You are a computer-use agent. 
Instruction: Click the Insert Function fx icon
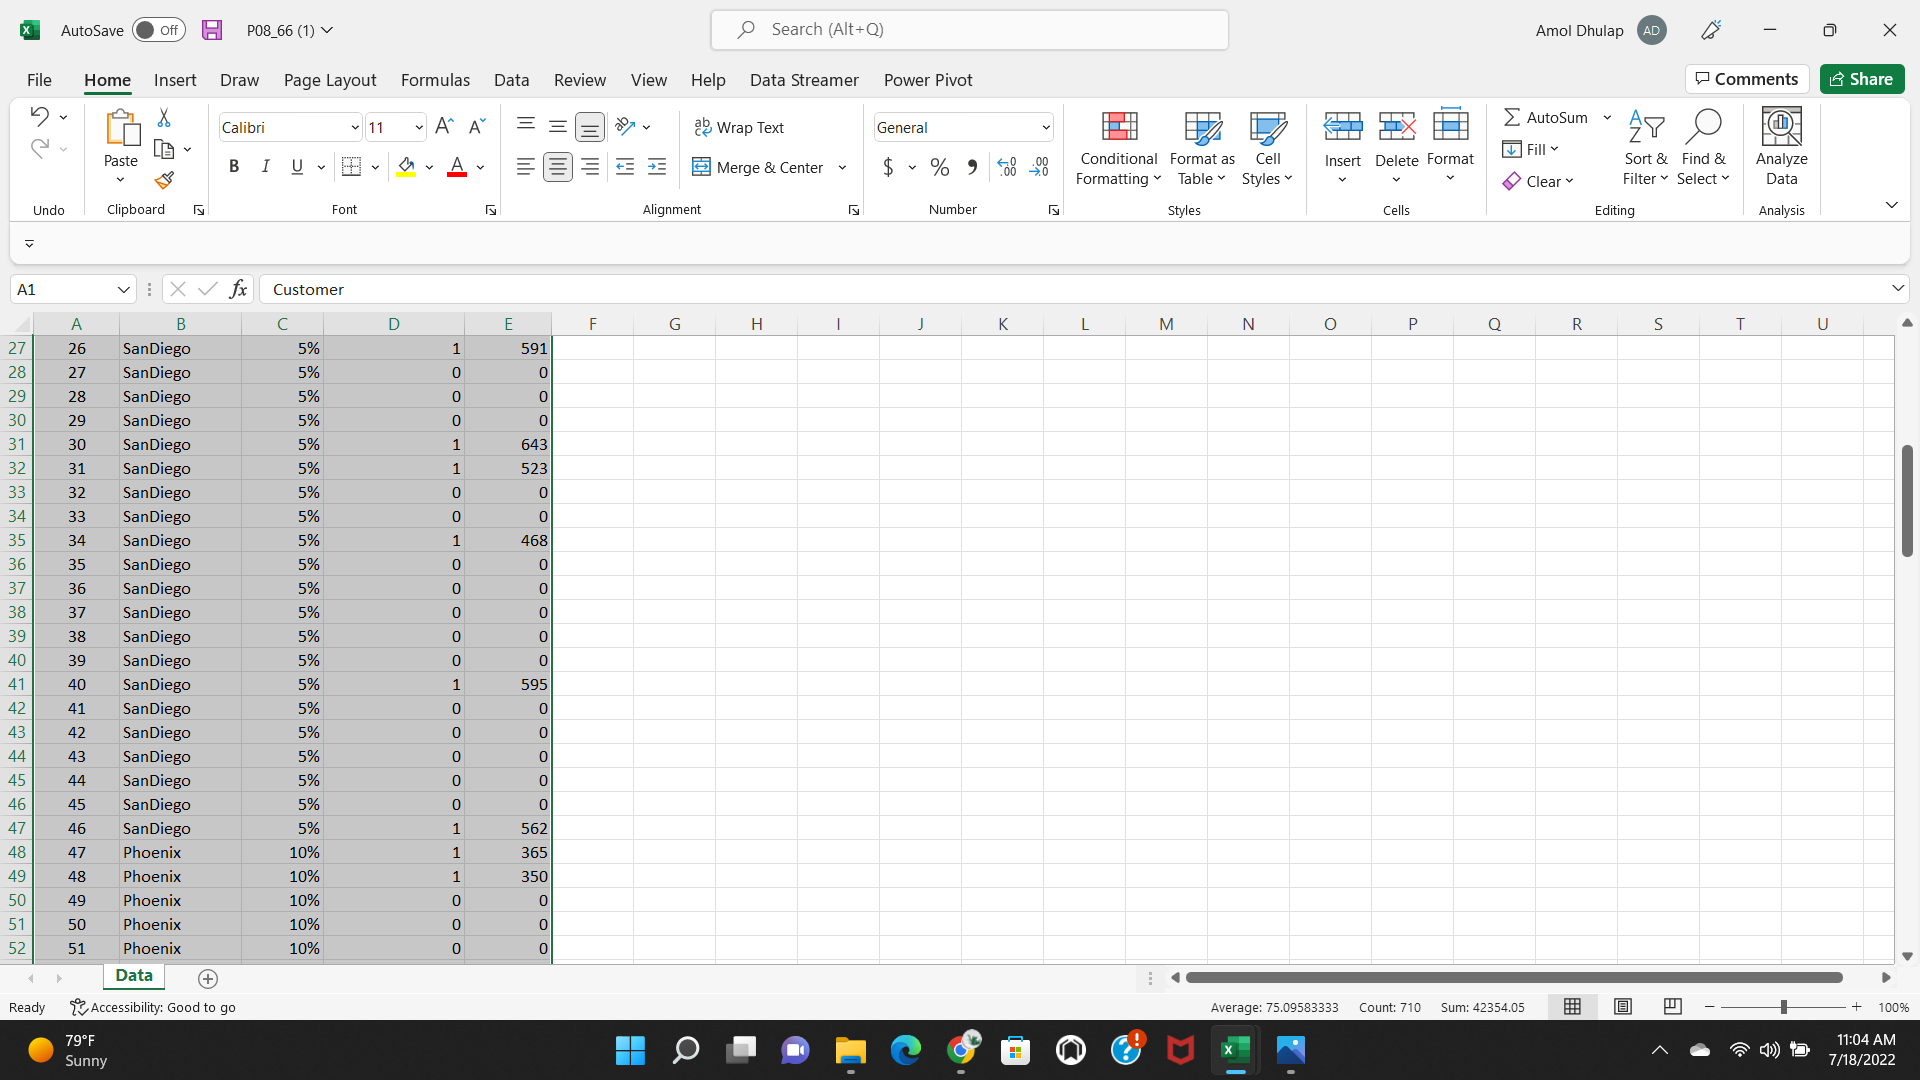point(238,289)
